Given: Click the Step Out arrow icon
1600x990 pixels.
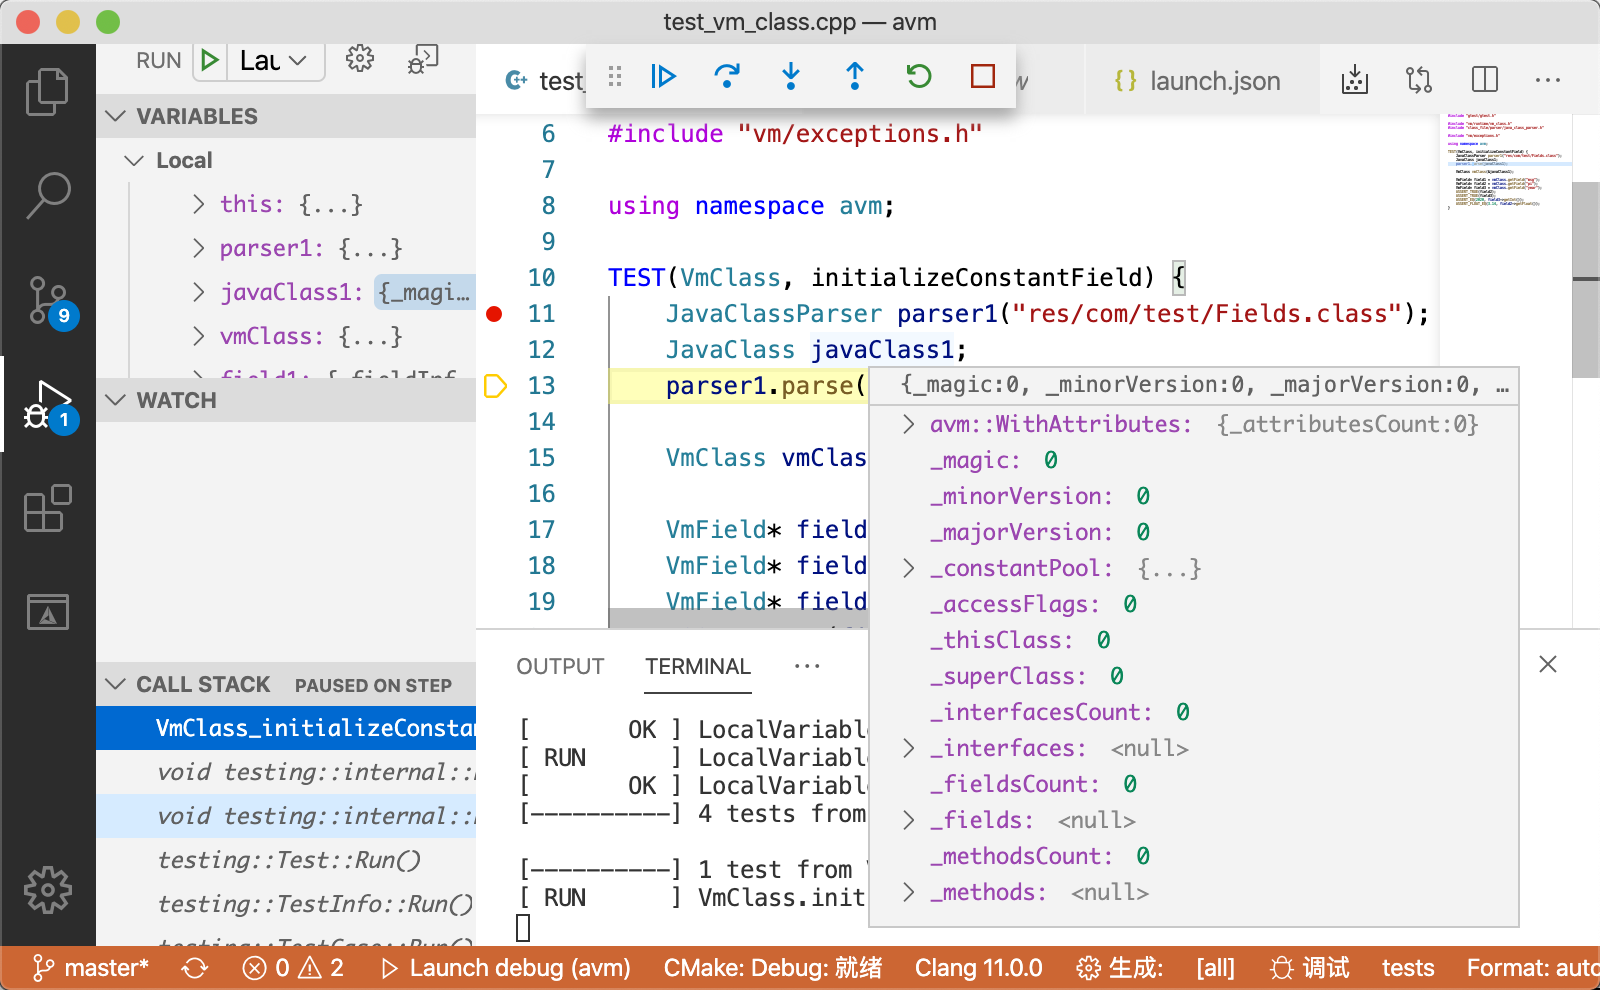Looking at the screenshot, I should point(855,76).
